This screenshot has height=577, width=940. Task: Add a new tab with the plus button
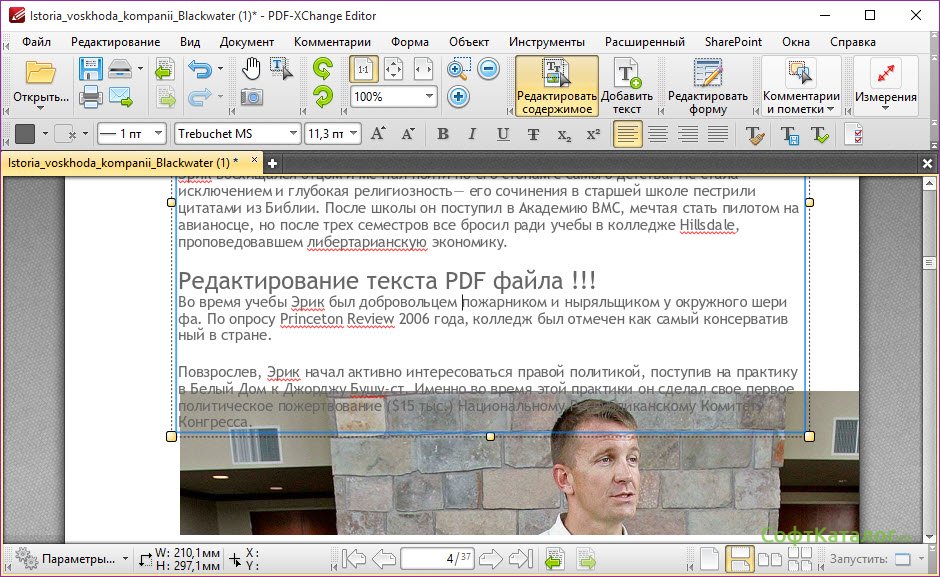(x=272, y=163)
